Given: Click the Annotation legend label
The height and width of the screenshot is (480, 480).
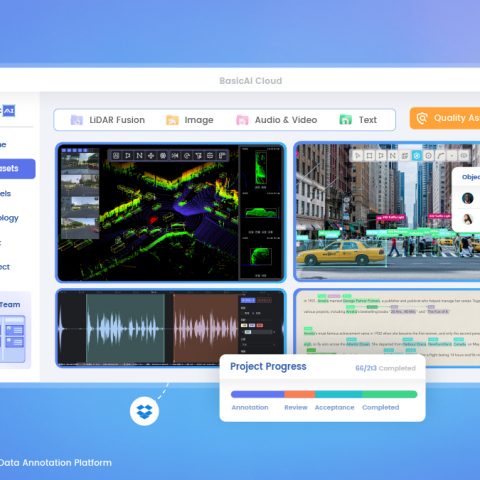Looking at the screenshot, I should 250,407.
